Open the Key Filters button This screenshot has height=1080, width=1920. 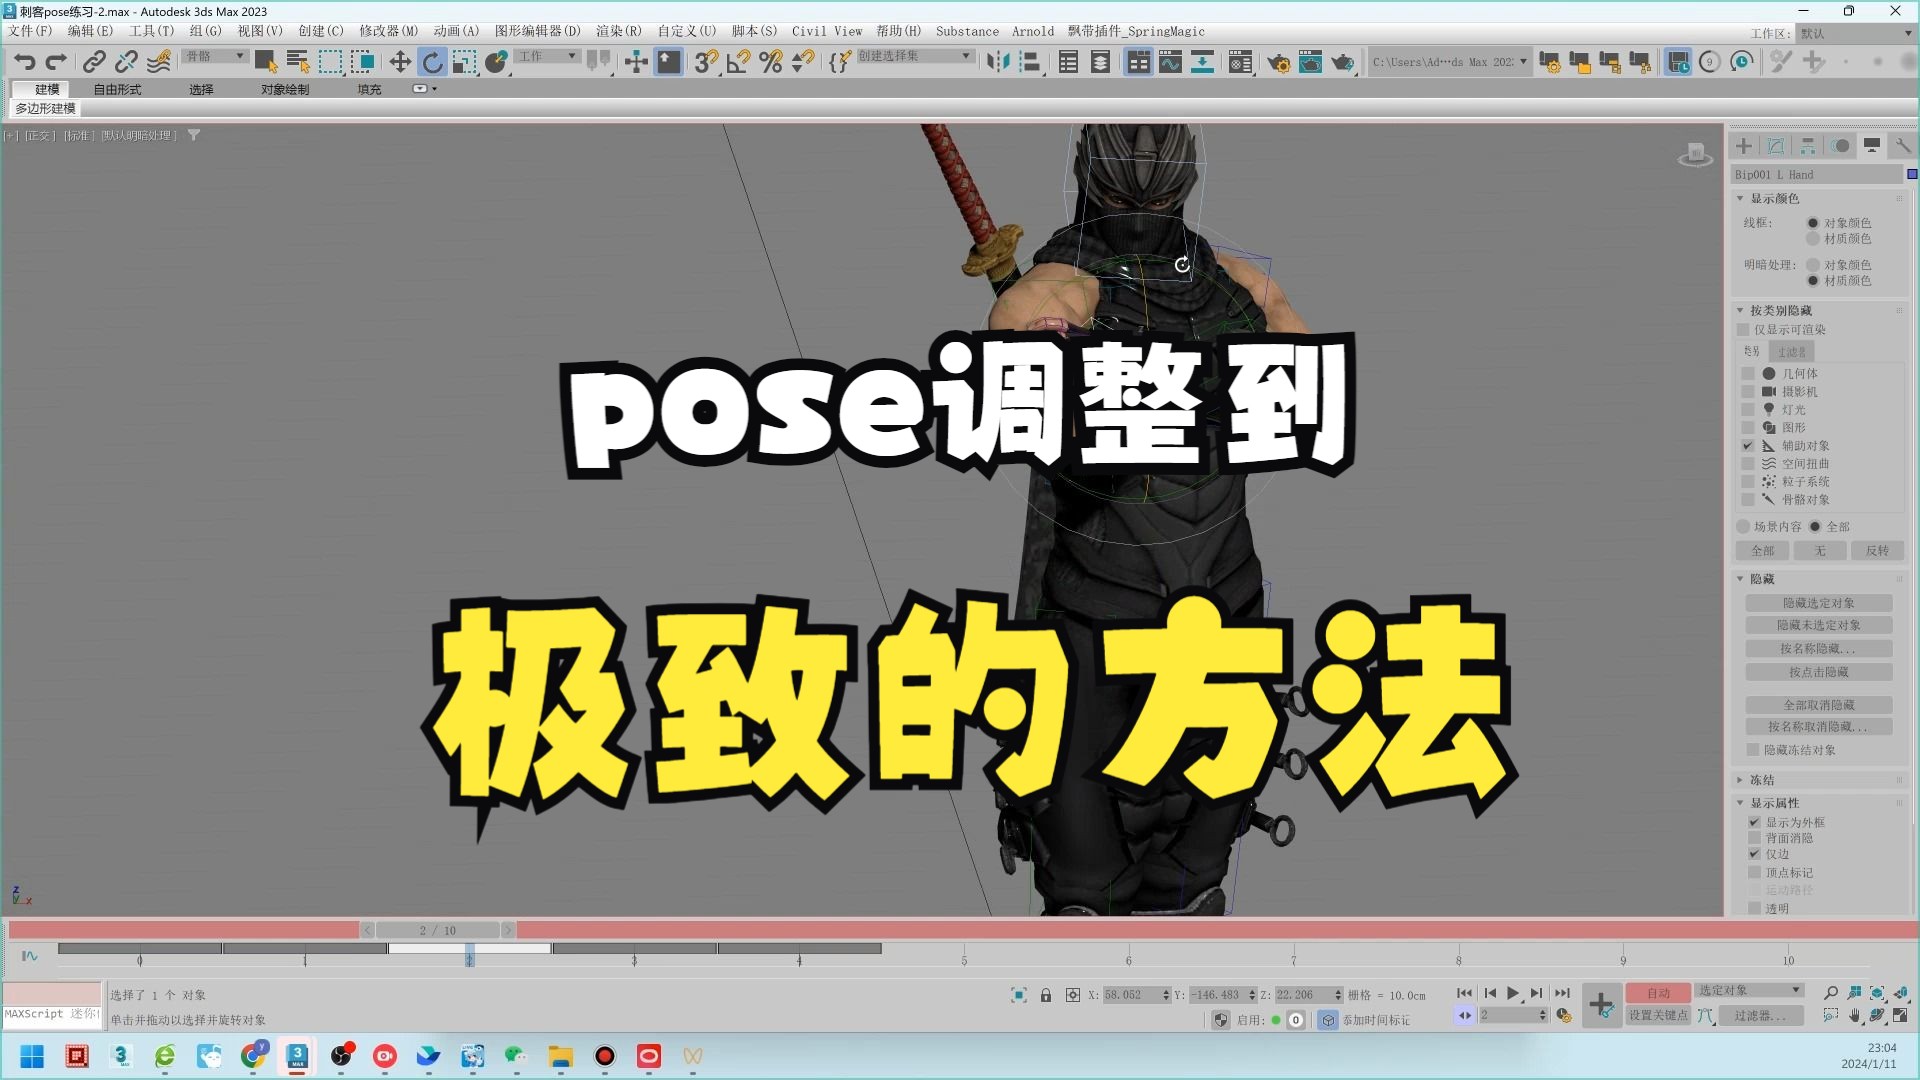pos(1760,1015)
